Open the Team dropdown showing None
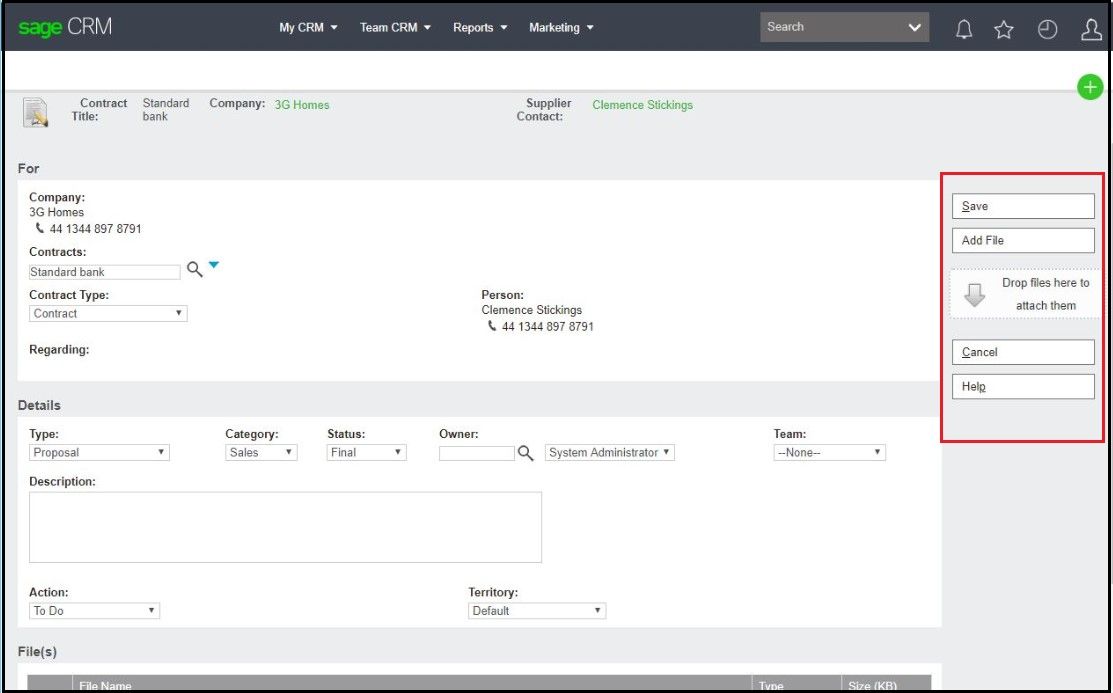This screenshot has width=1113, height=693. (x=830, y=452)
